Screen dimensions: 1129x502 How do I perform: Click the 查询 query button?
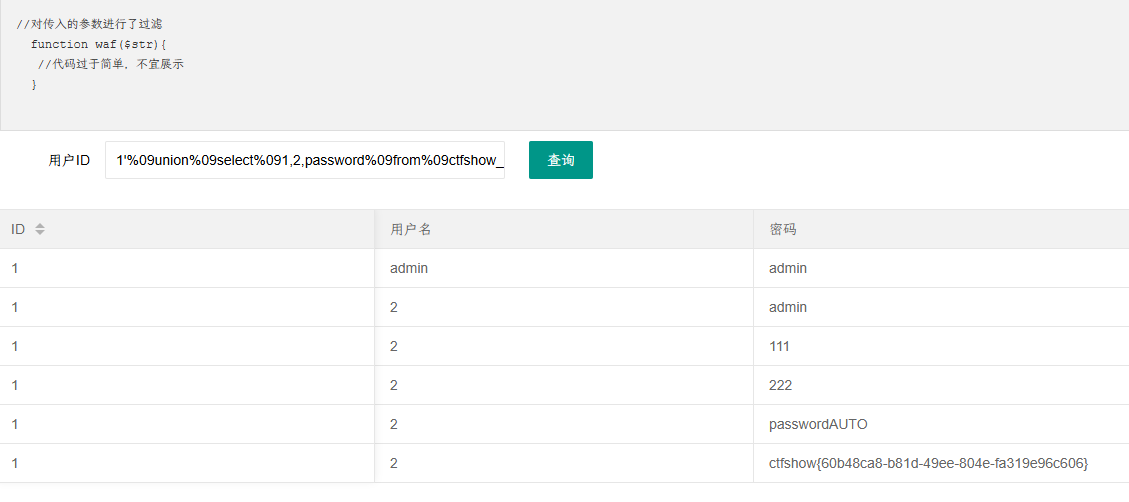click(561, 160)
